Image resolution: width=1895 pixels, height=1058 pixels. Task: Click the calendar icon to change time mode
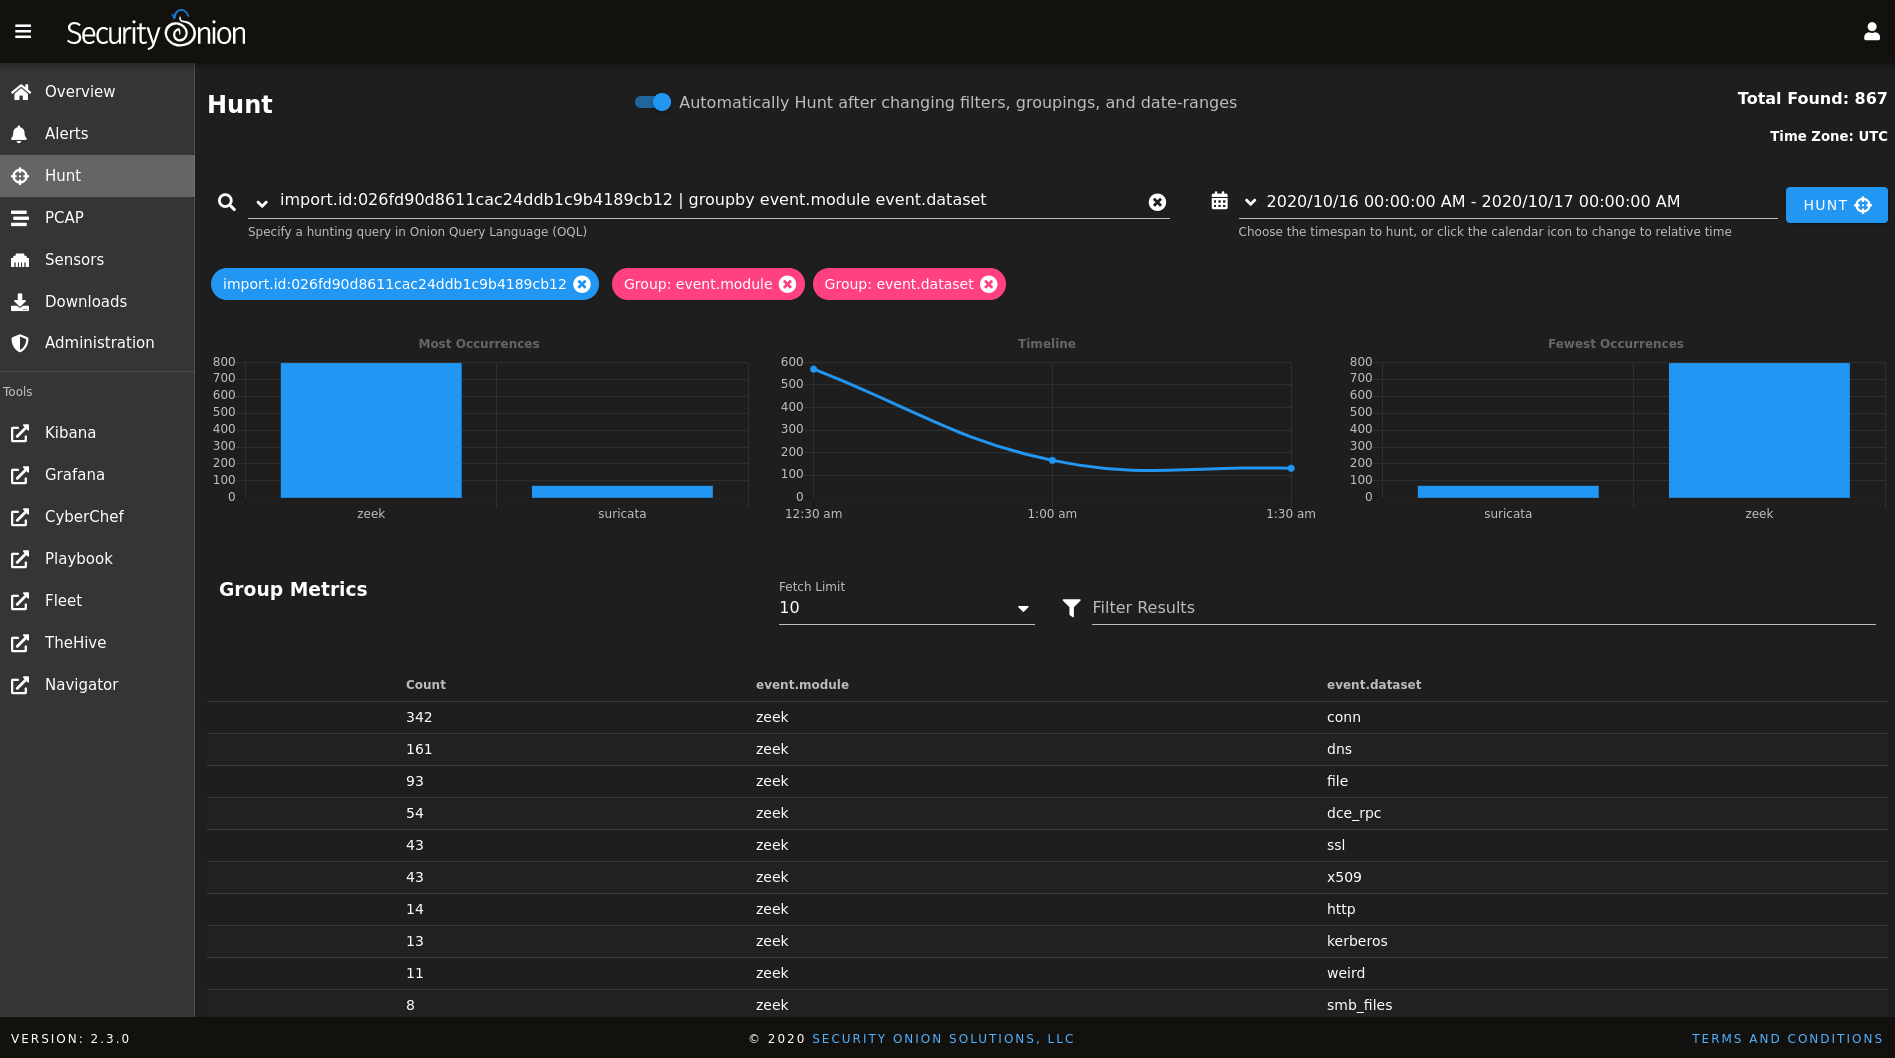click(x=1220, y=200)
